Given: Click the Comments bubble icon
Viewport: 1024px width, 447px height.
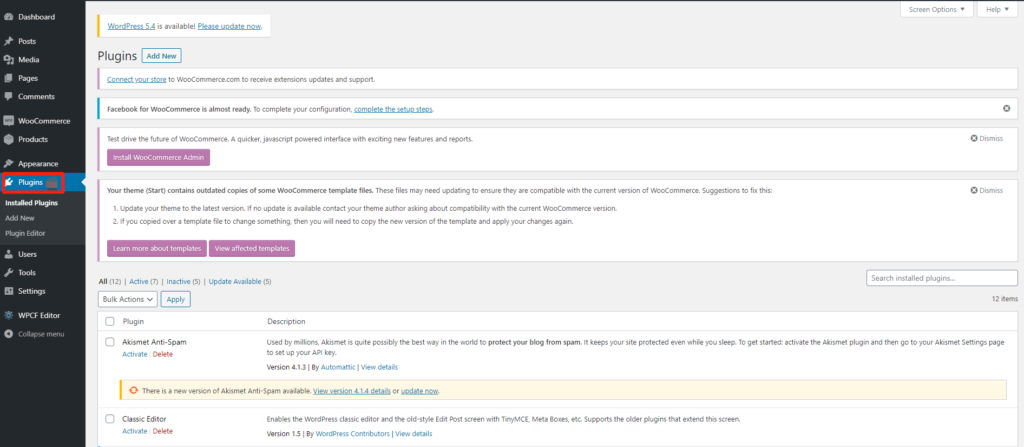Looking at the screenshot, I should point(8,96).
